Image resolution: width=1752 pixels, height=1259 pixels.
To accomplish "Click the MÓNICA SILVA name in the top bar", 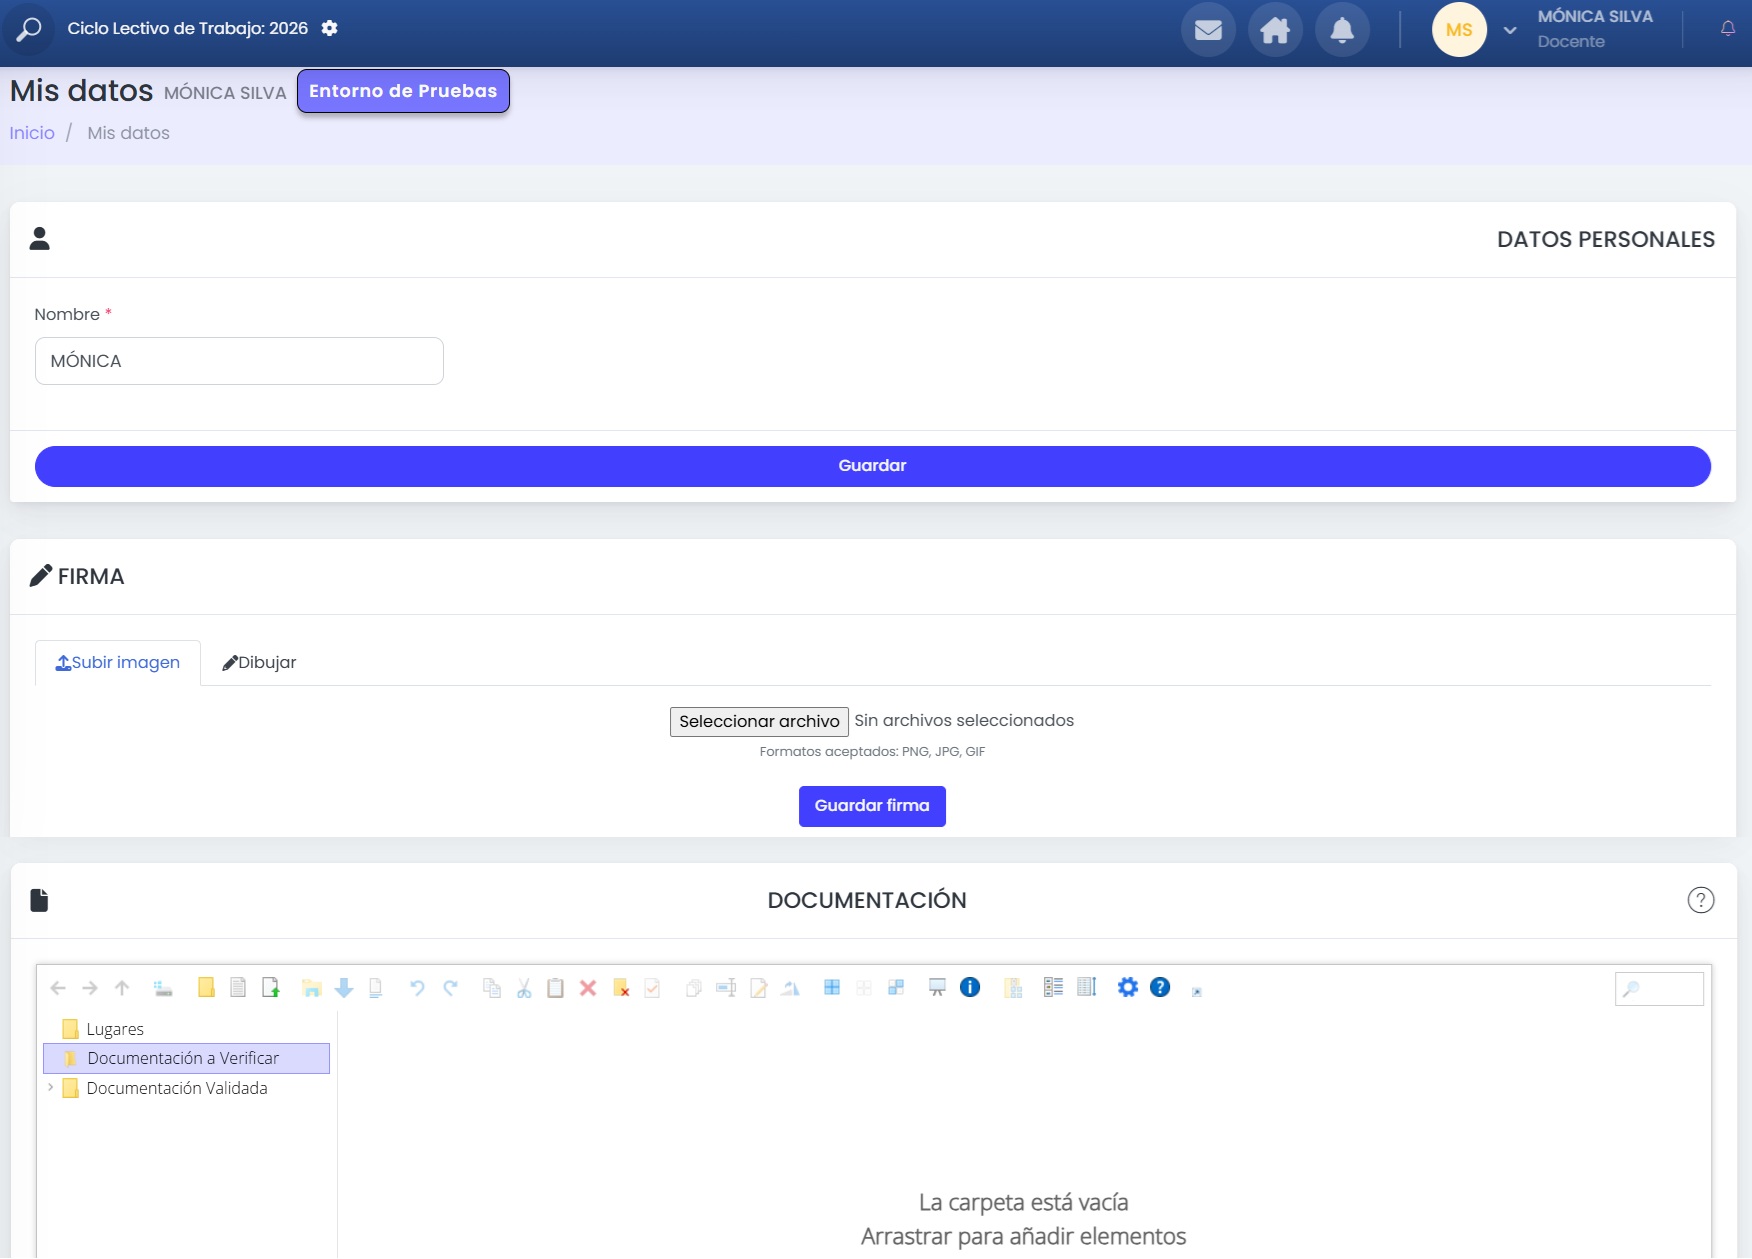I will (1595, 16).
